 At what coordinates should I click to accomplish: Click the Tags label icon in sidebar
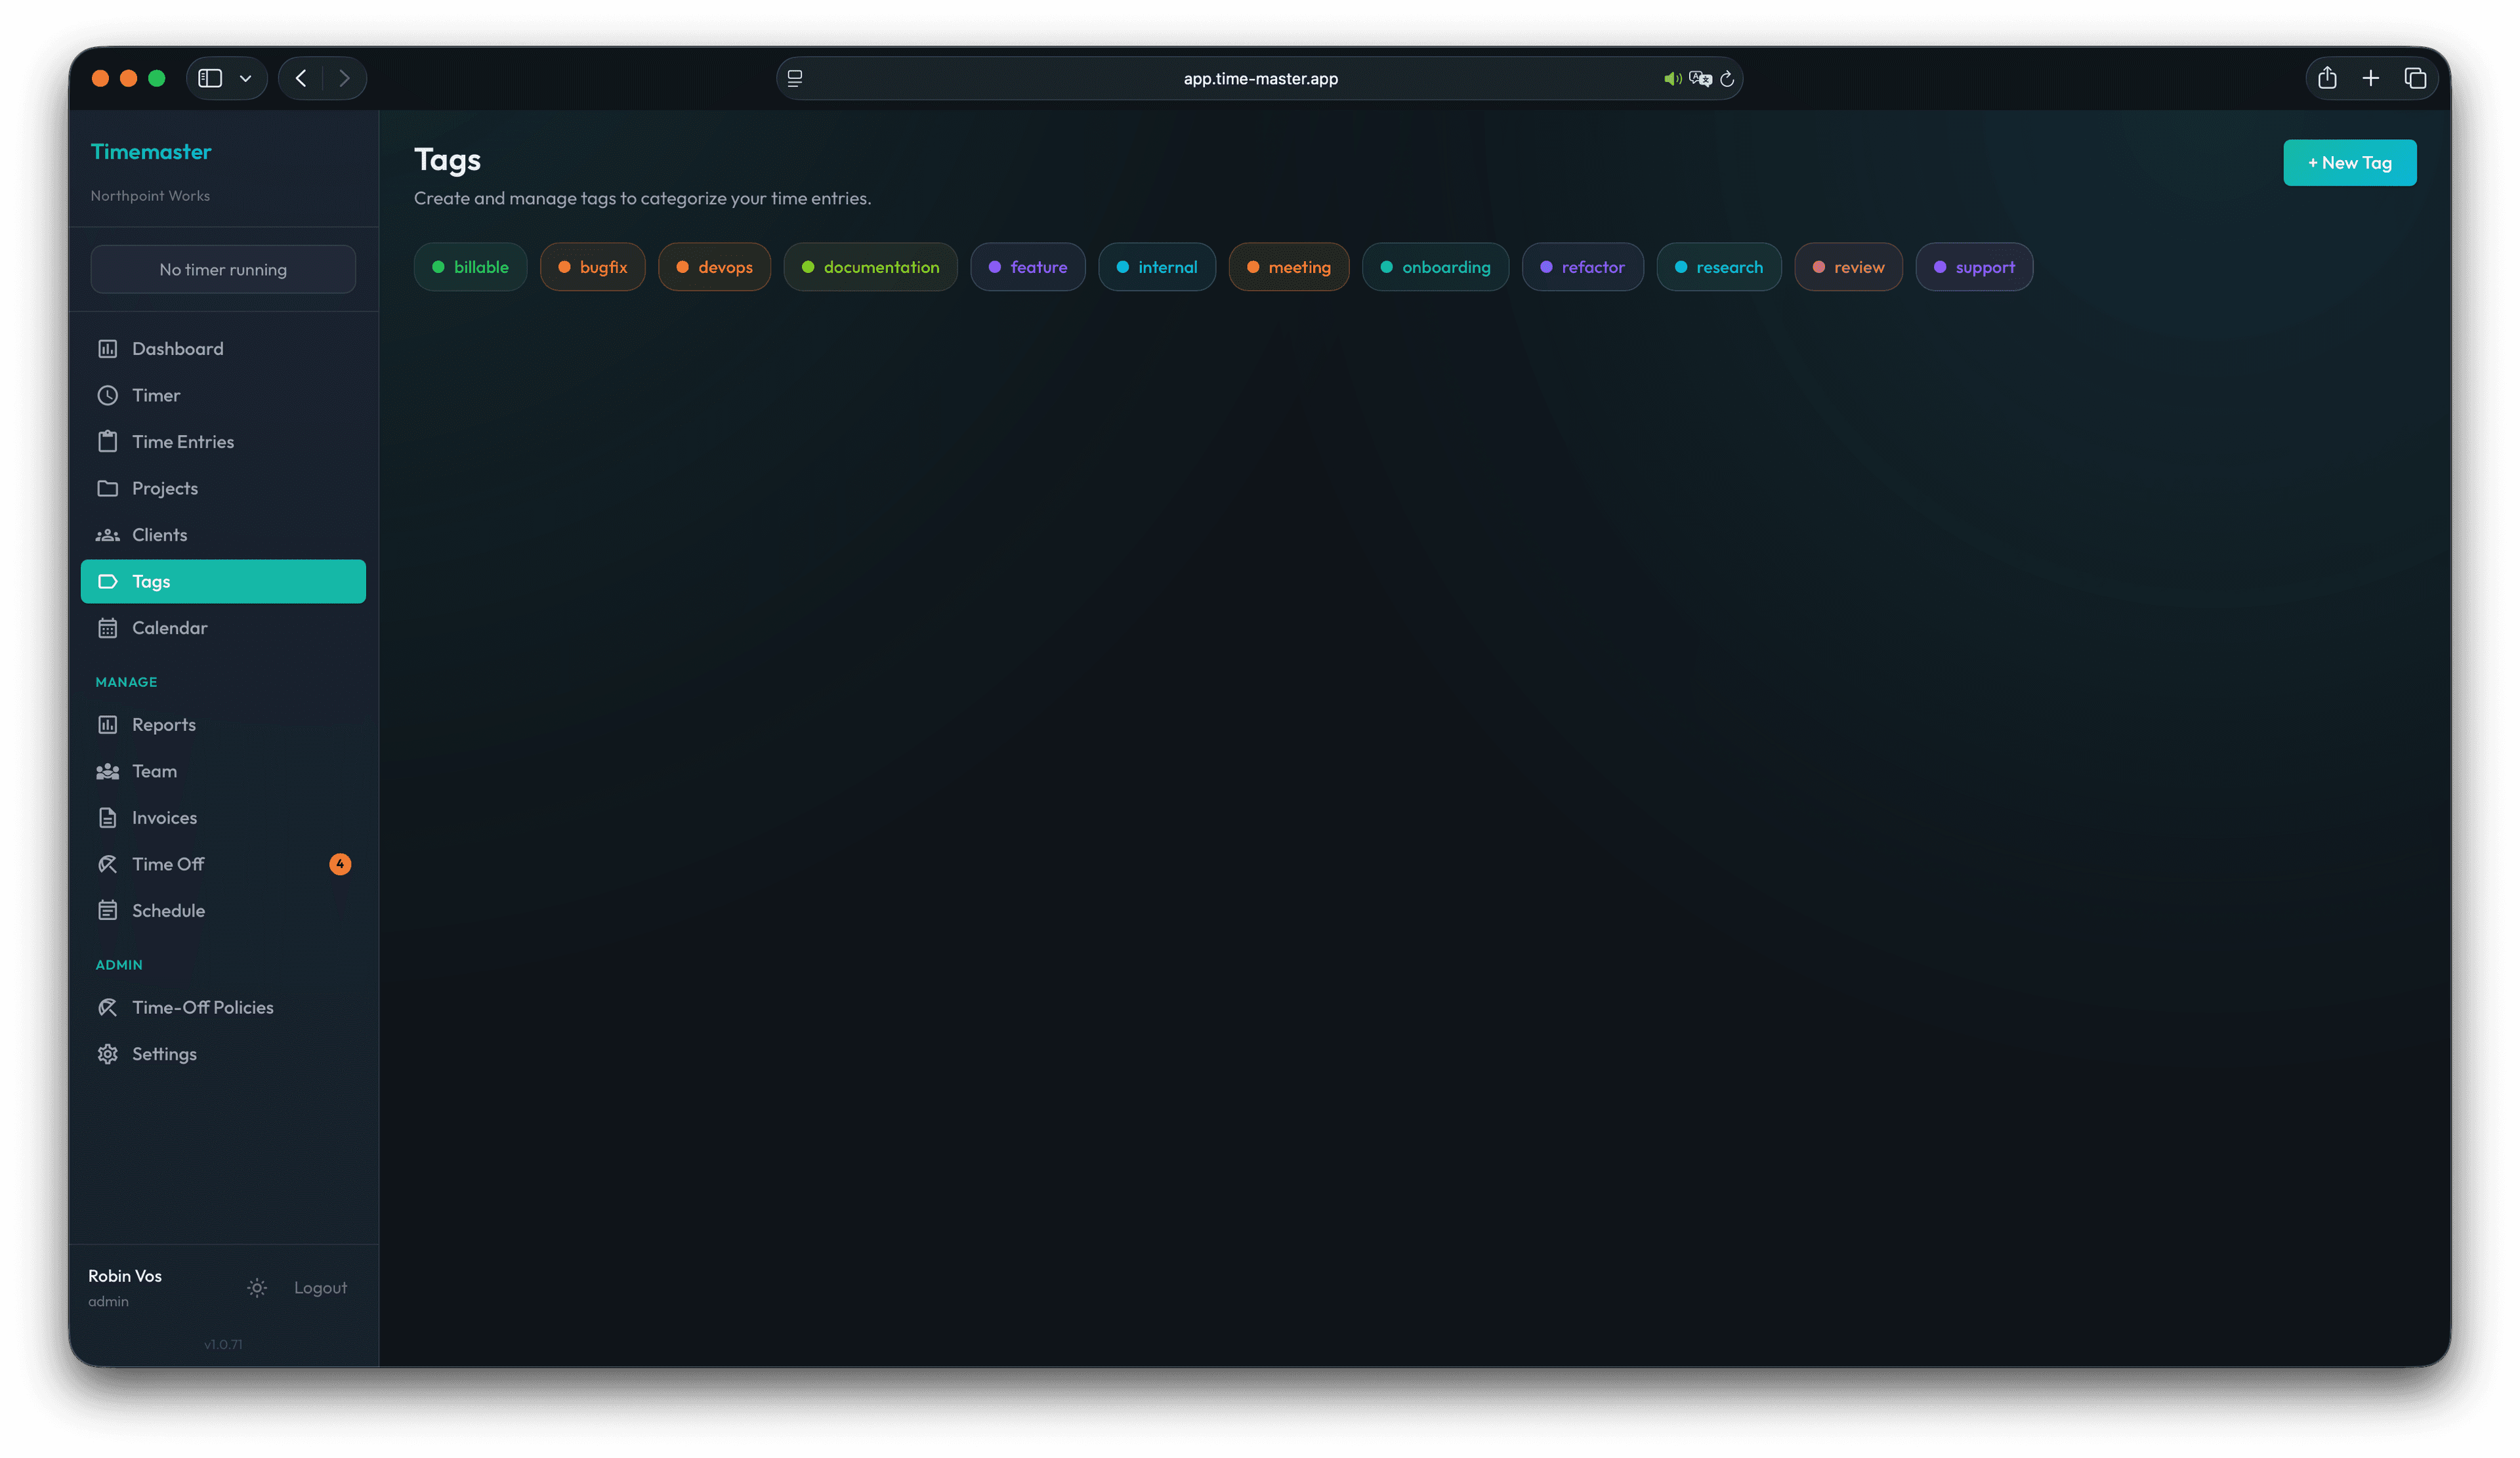pyautogui.click(x=107, y=581)
